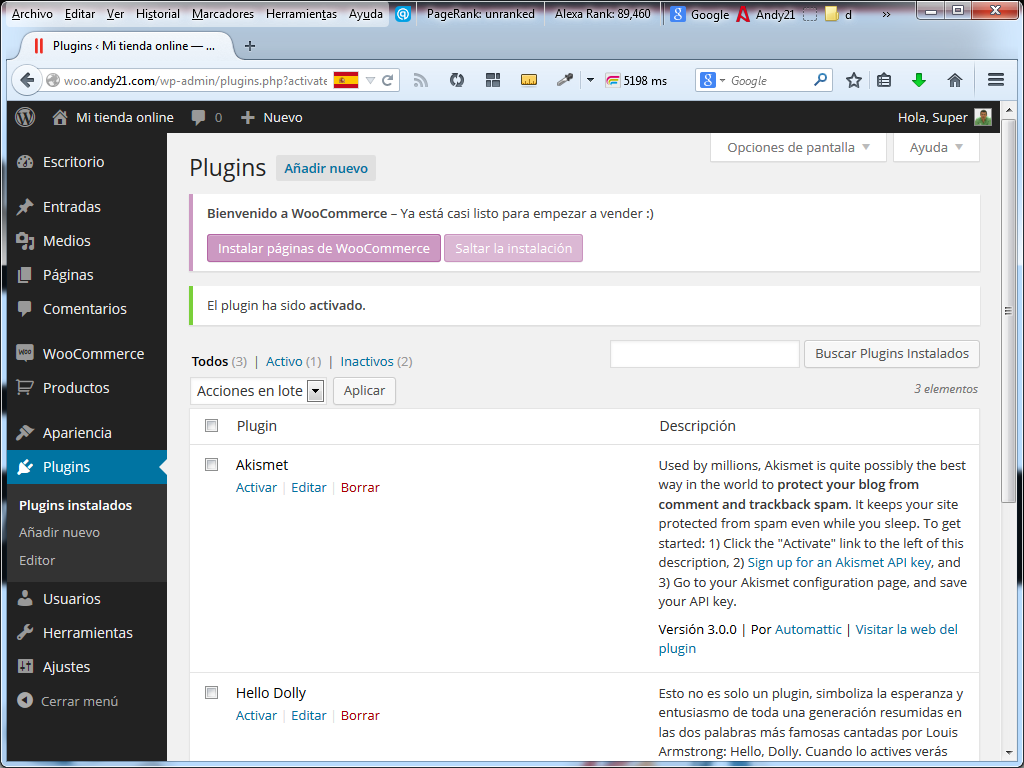The image size is (1024, 768).
Task: Delete Hello Dolly via Borrar
Action: [x=360, y=715]
